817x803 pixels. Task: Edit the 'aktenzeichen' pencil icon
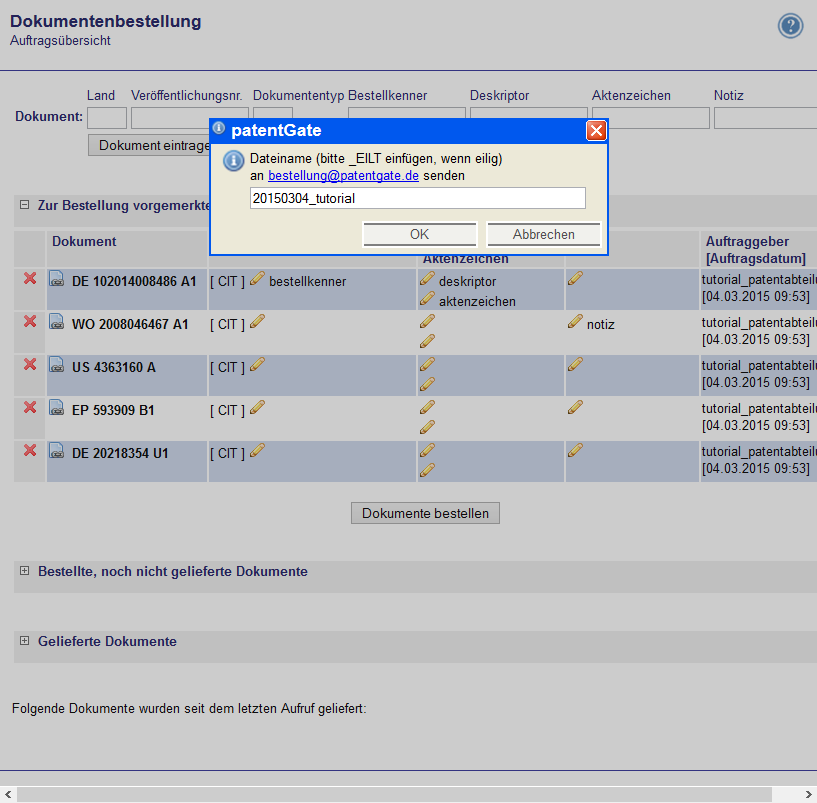427,299
